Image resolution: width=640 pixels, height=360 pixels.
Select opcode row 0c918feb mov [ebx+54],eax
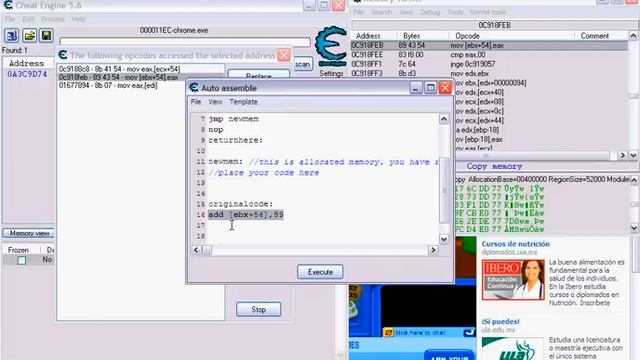(x=141, y=77)
